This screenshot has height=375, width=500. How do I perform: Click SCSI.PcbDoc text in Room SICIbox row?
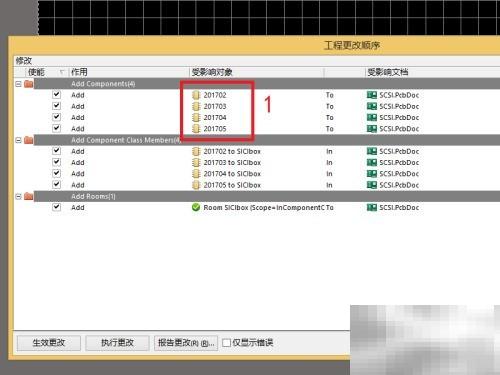399,207
